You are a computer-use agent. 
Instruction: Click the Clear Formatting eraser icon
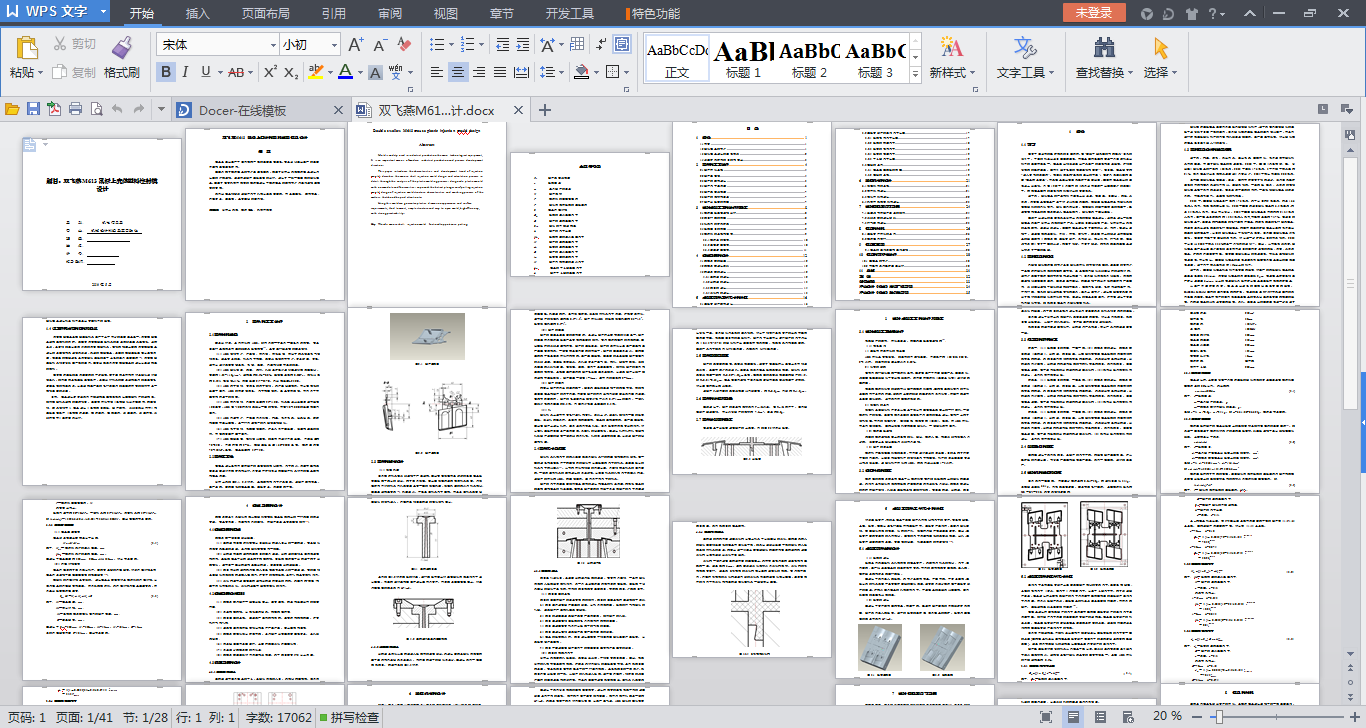404,45
